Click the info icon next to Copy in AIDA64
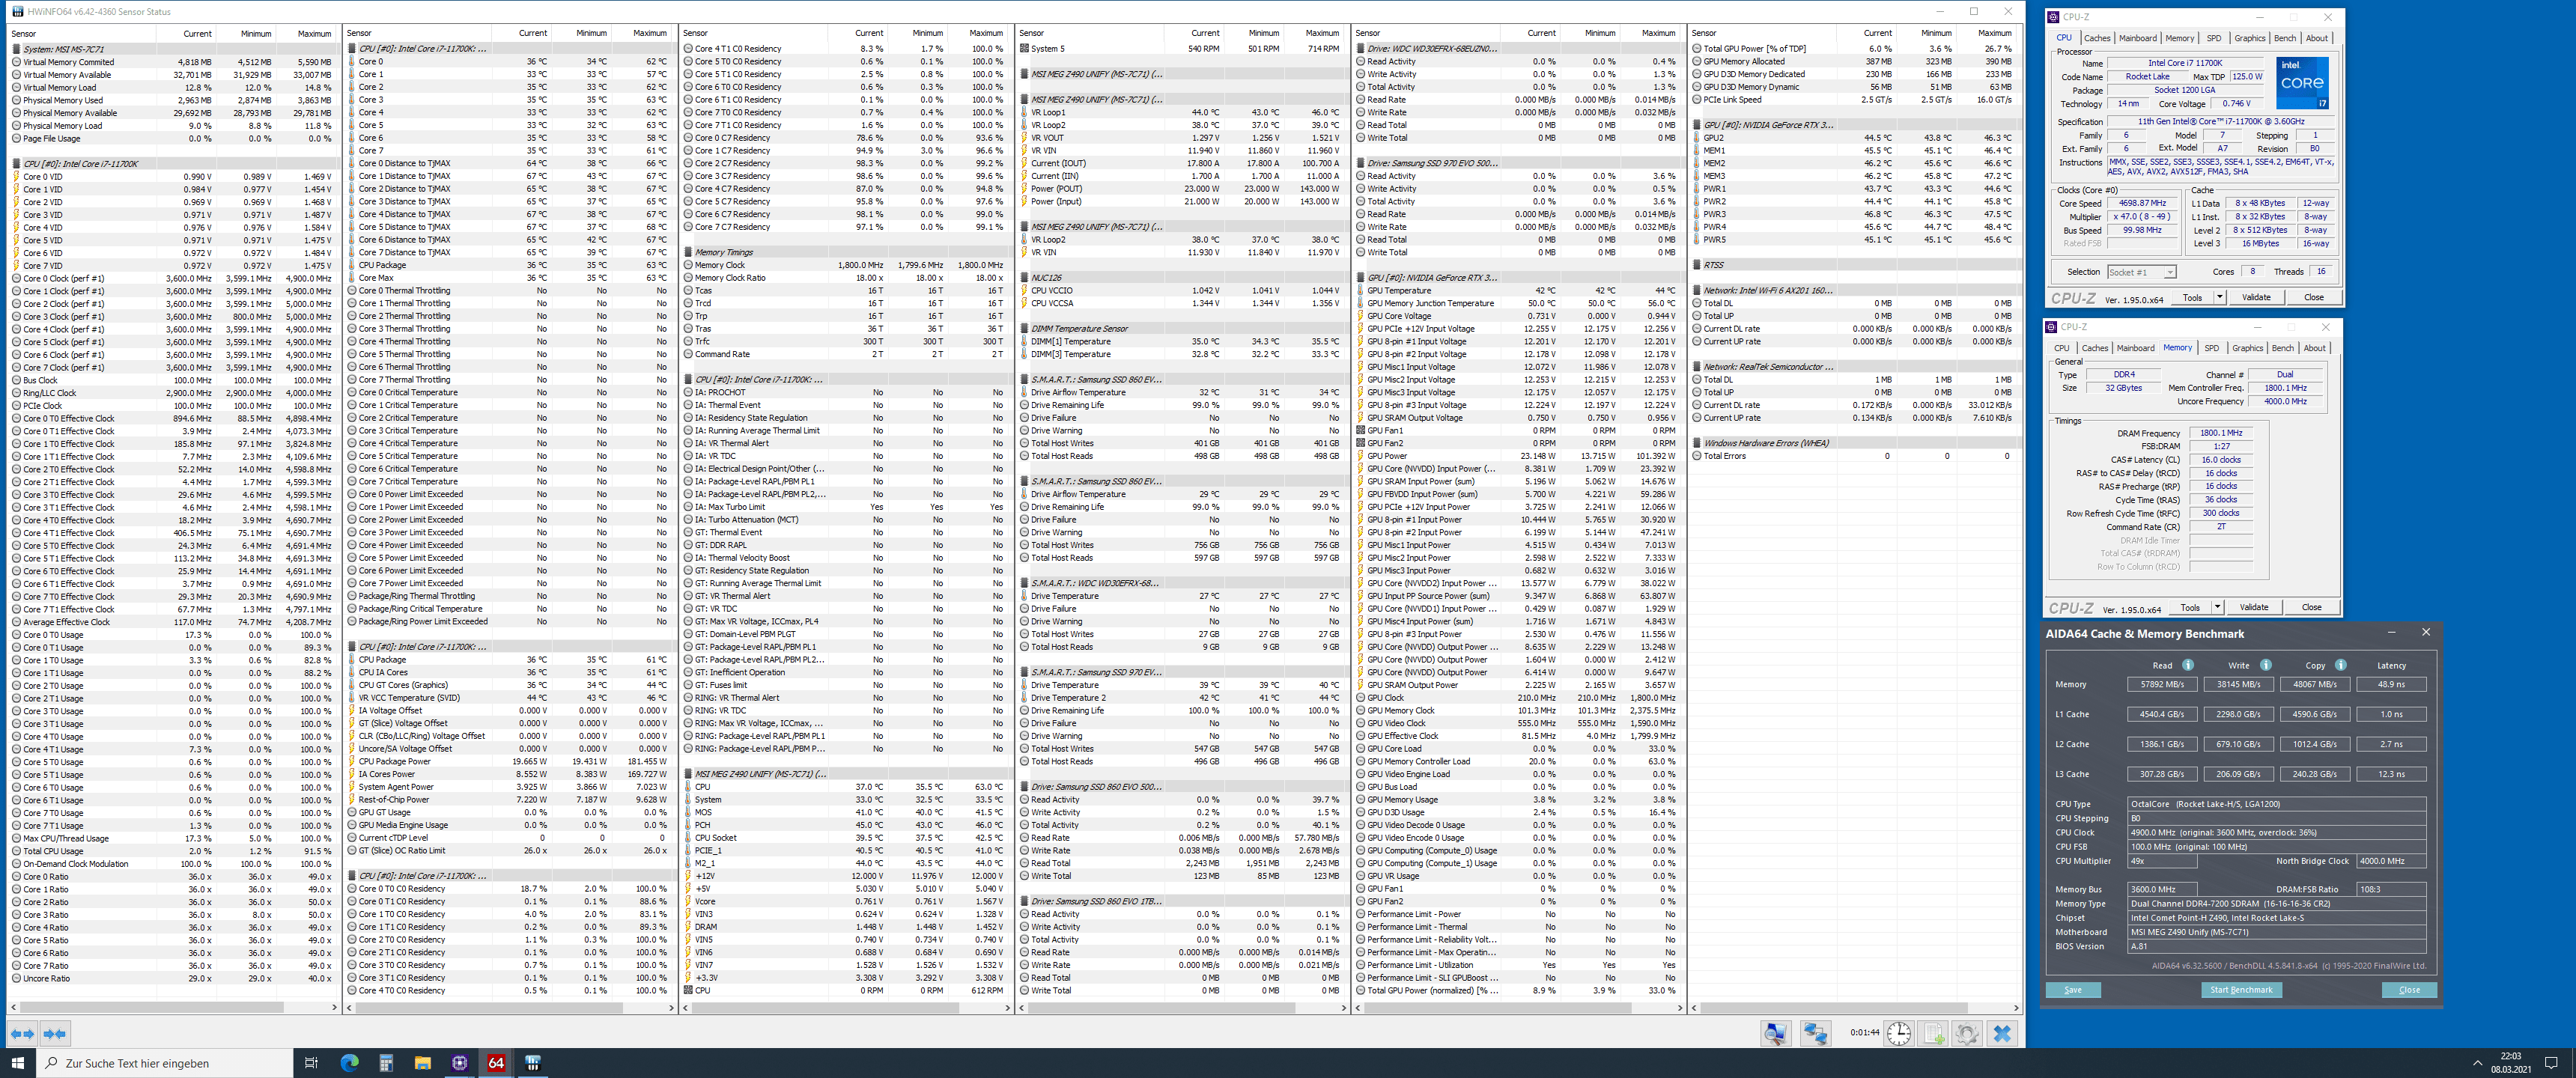The width and height of the screenshot is (2576, 1078). [x=2341, y=665]
